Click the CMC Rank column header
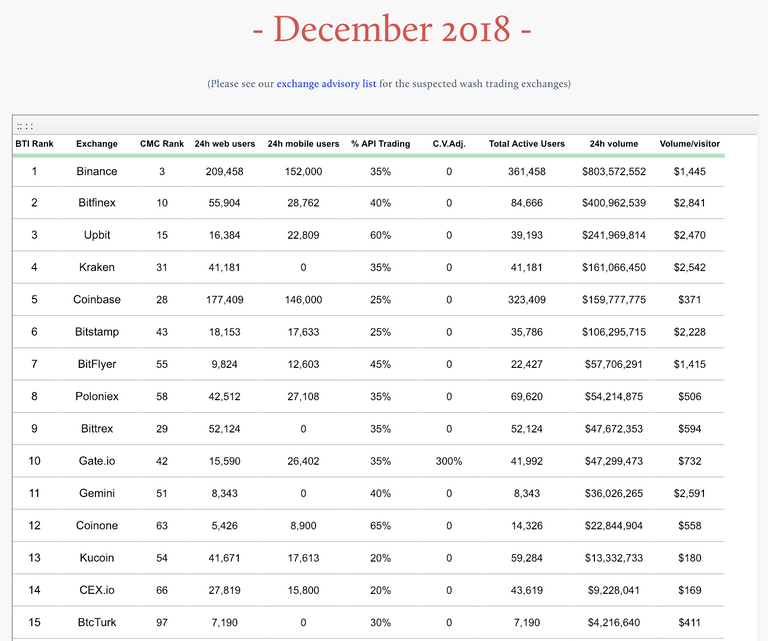 coord(162,144)
